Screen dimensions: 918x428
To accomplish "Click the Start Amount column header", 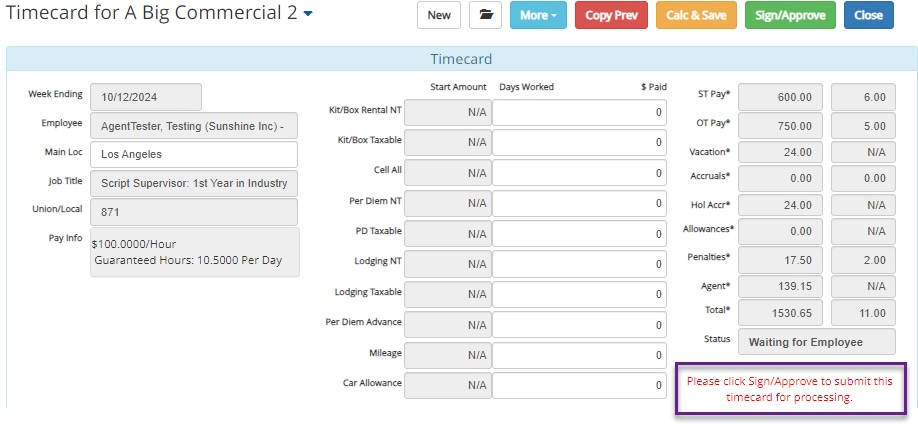I will click(458, 87).
